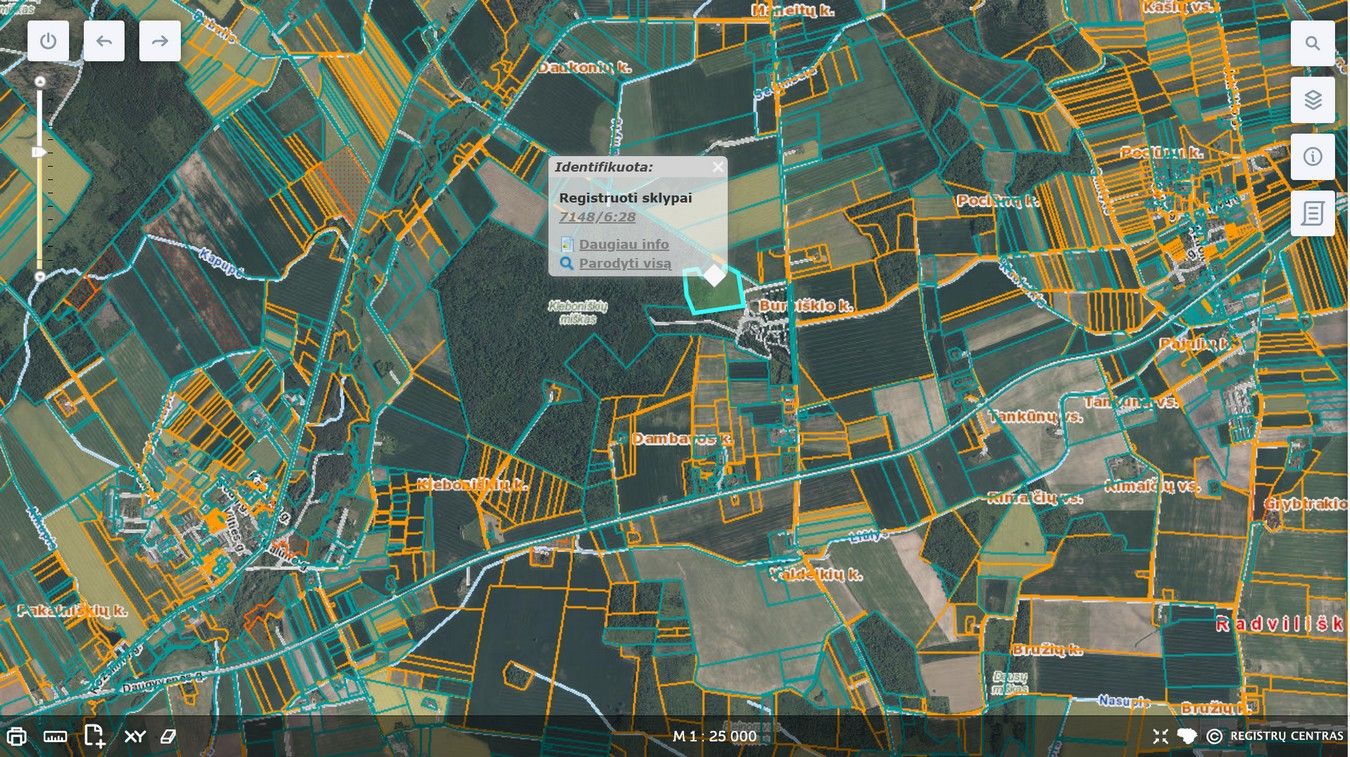
Task: Open the info tool
Action: [1312, 157]
